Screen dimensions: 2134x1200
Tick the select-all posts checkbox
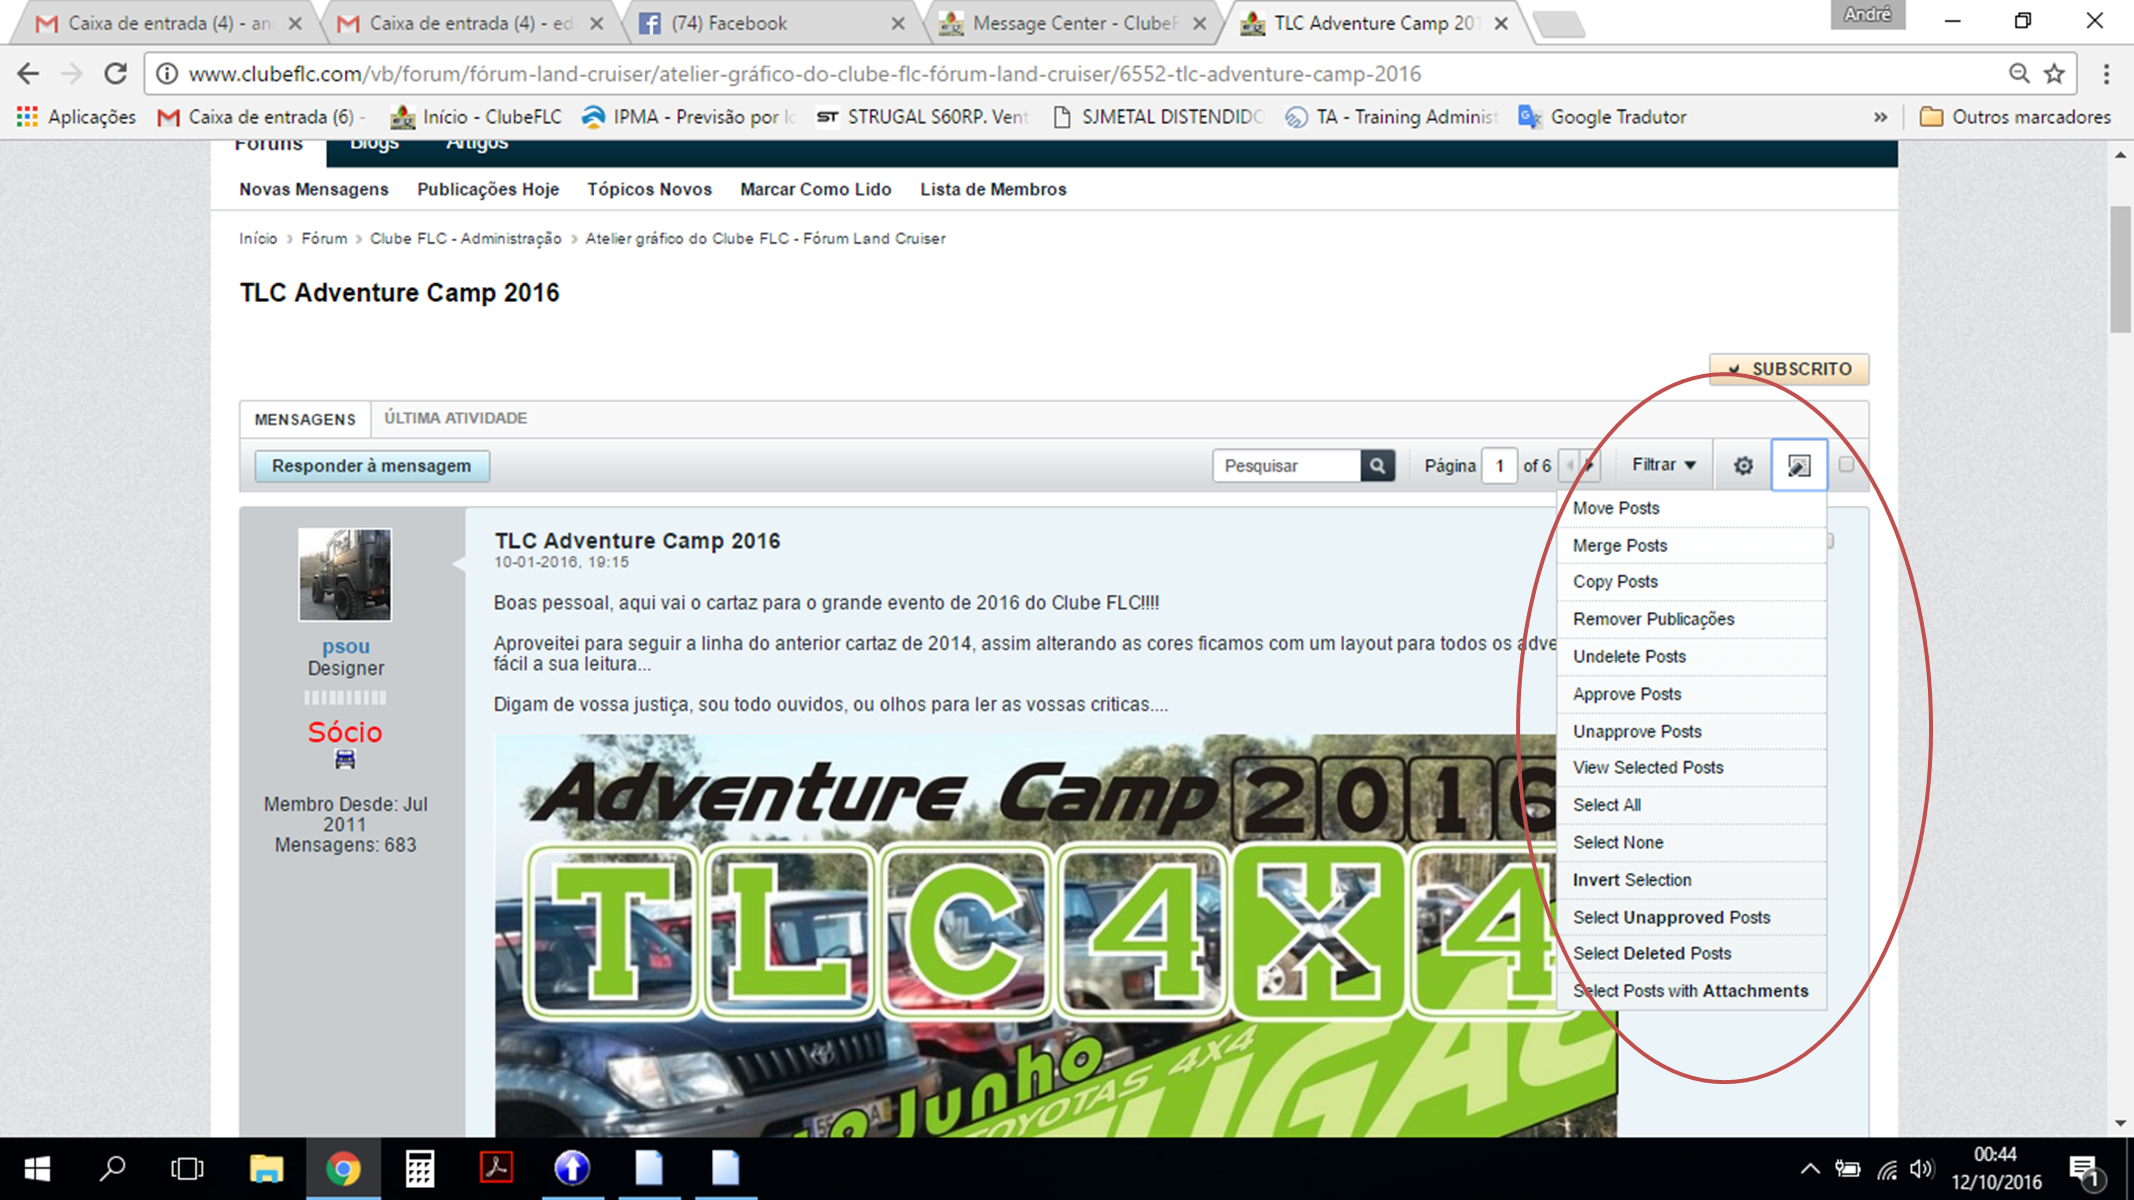[1846, 464]
